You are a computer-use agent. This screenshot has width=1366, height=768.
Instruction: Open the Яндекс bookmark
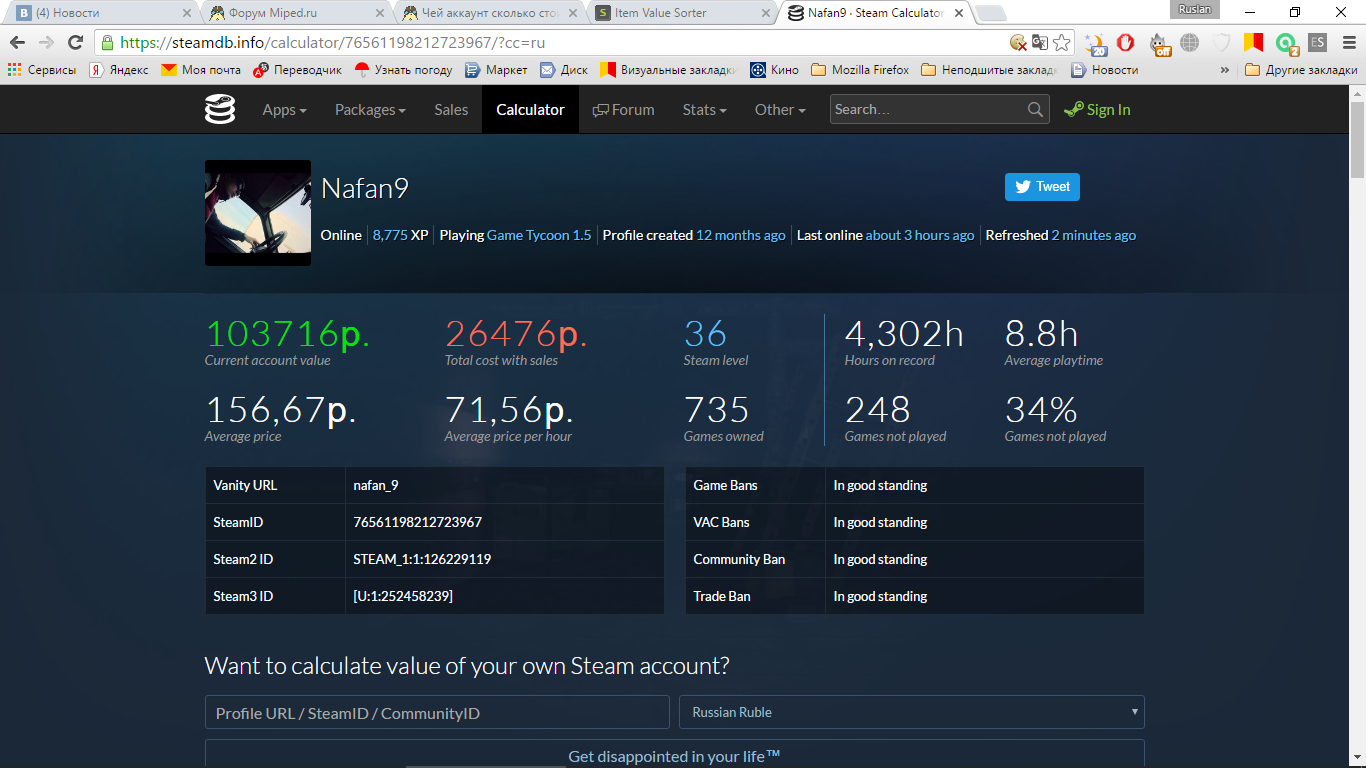point(119,70)
